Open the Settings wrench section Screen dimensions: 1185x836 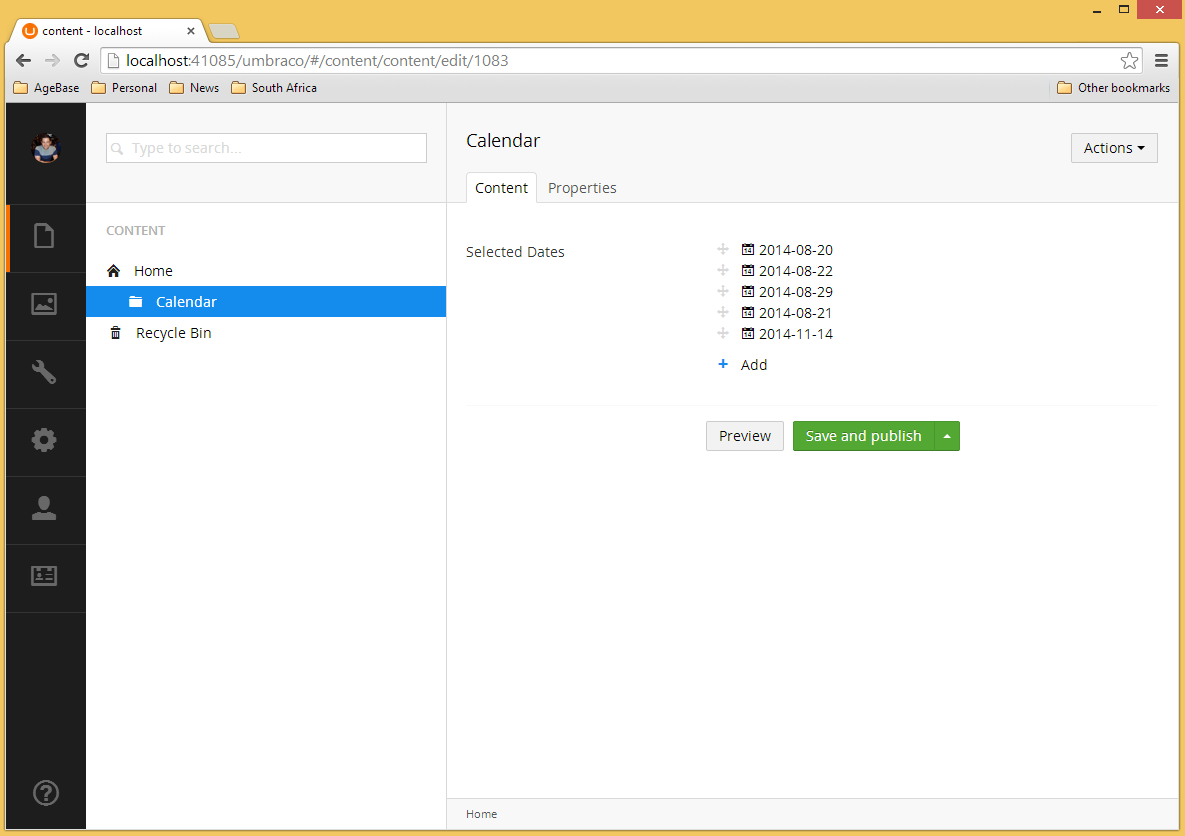coord(44,372)
